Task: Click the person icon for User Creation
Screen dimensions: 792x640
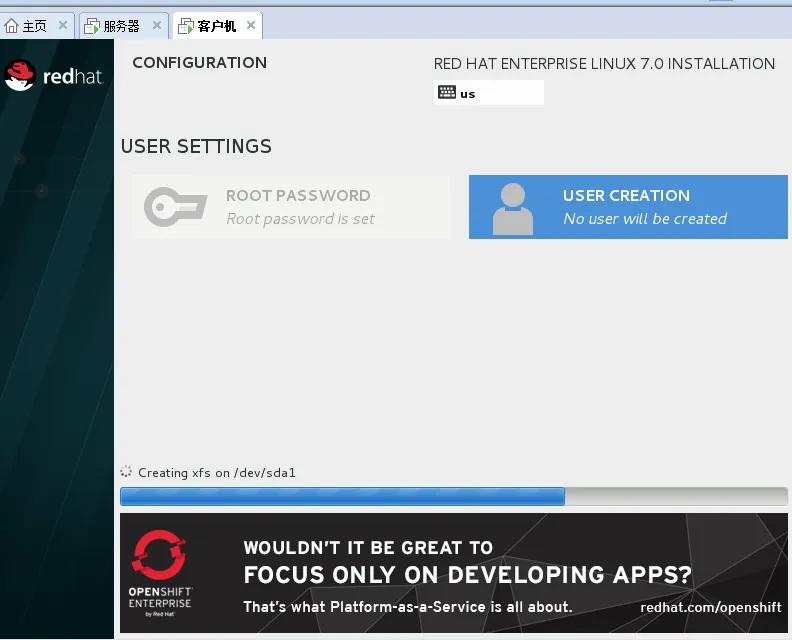Action: pos(513,209)
